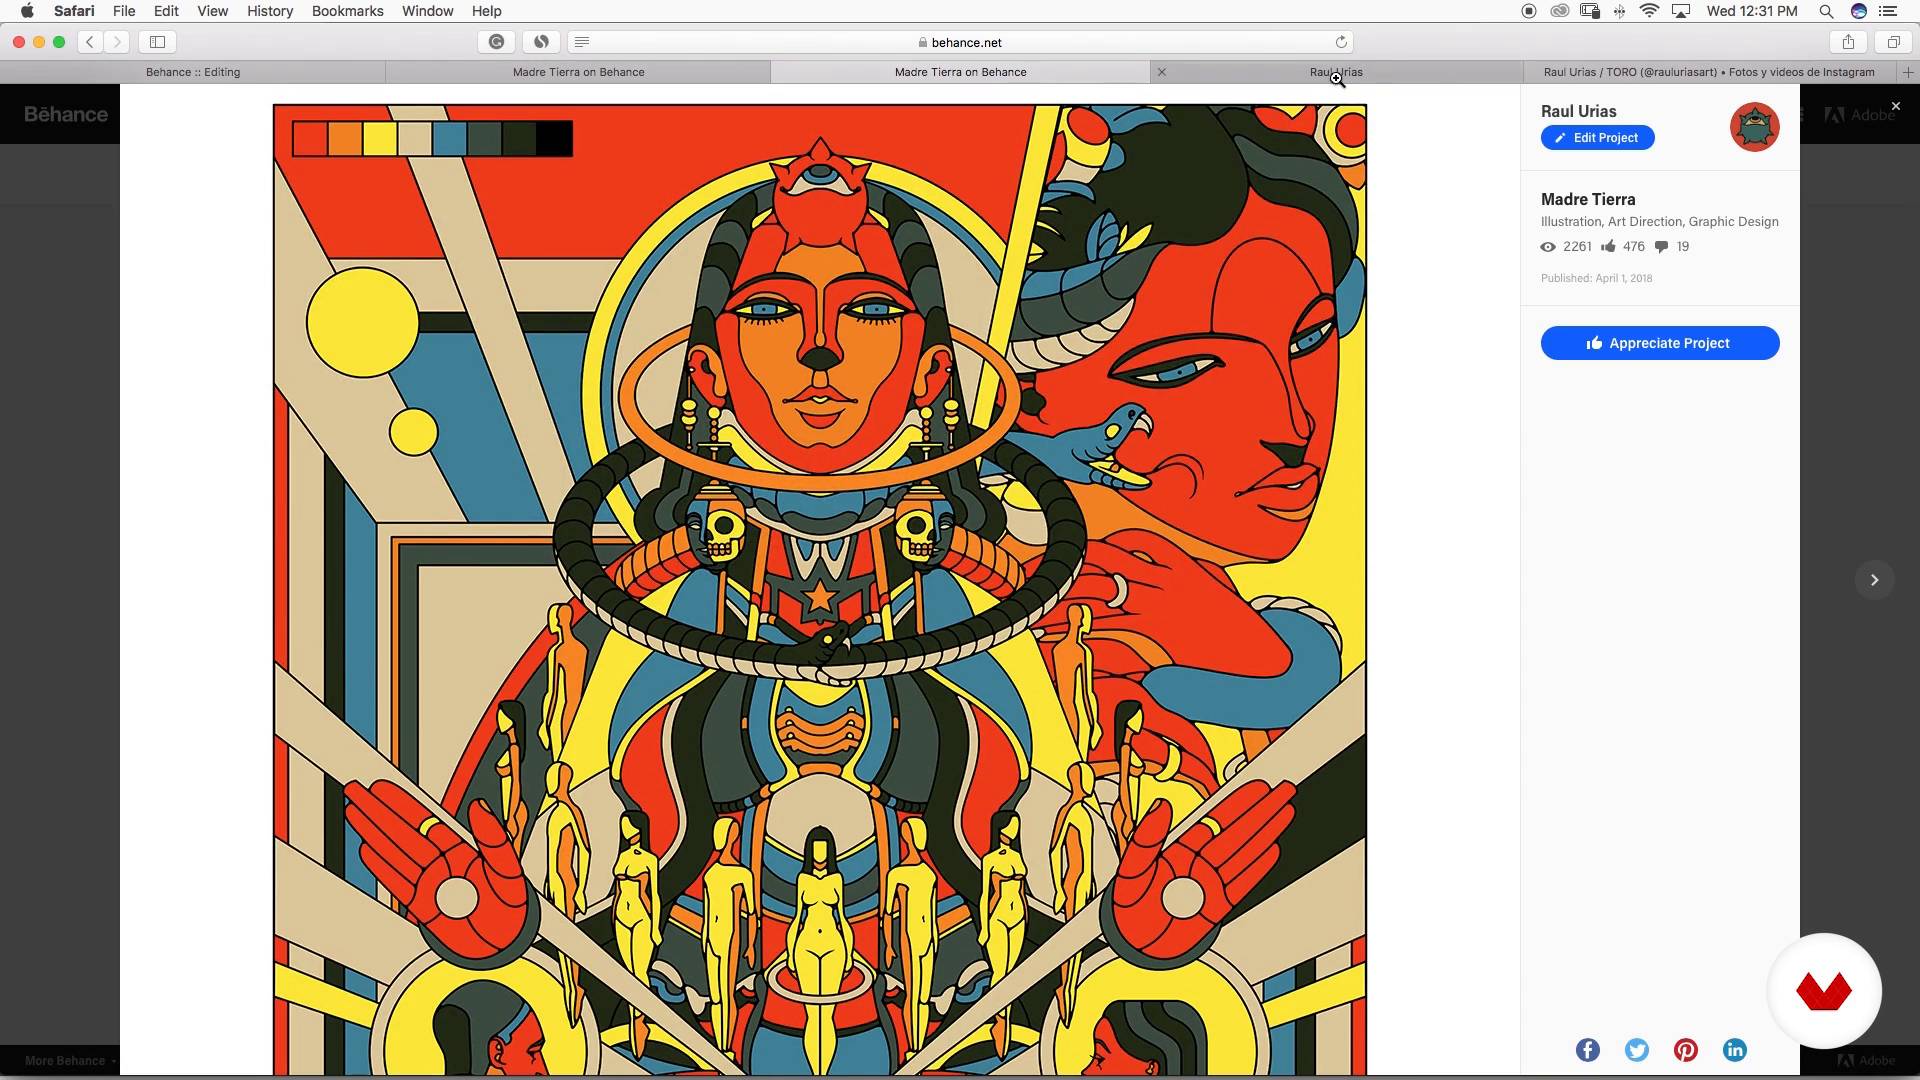Click the Appreciate Project button
Screen dimensions: 1920x1080
[x=1660, y=343]
